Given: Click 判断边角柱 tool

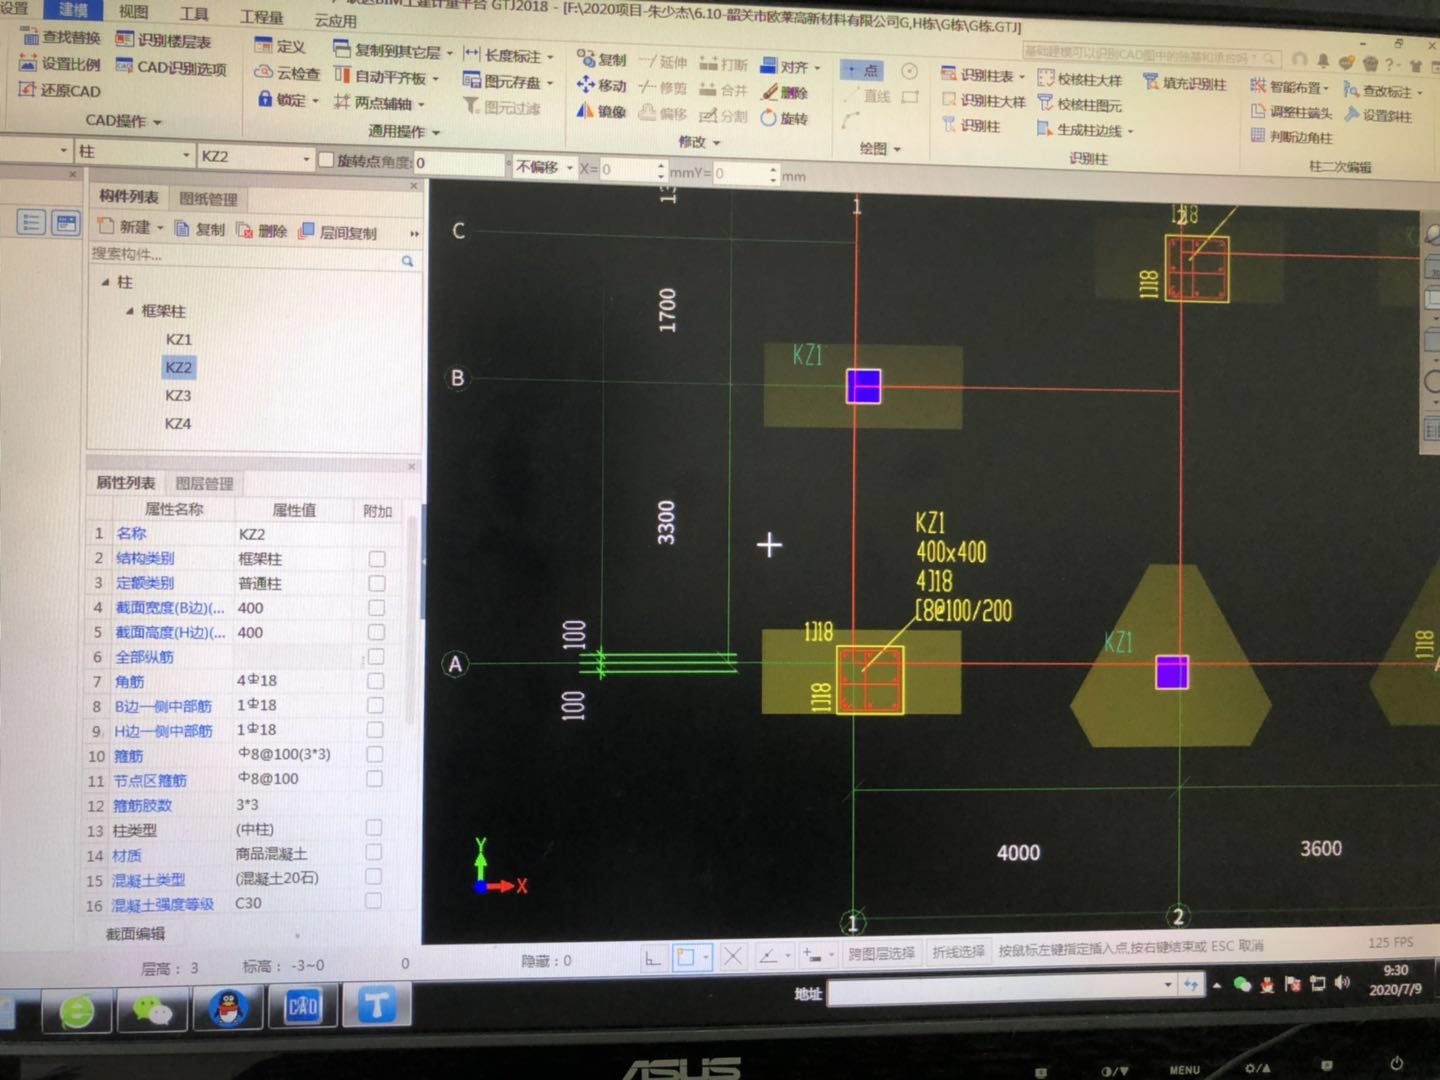Looking at the screenshot, I should 1291,137.
